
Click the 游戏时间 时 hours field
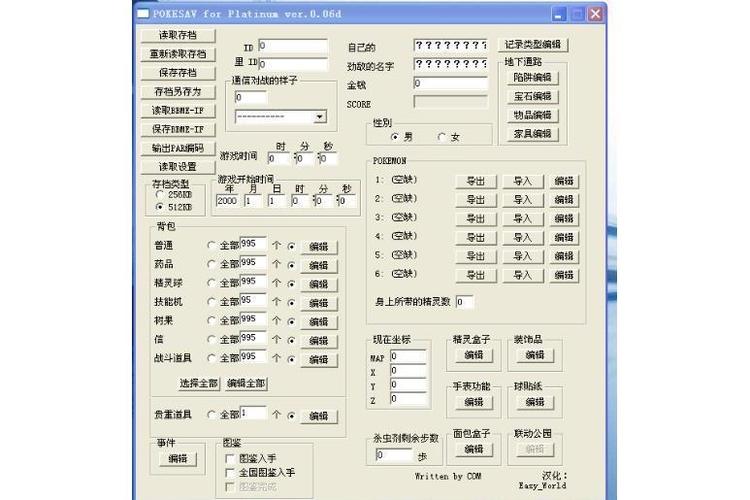pyautogui.click(x=279, y=159)
